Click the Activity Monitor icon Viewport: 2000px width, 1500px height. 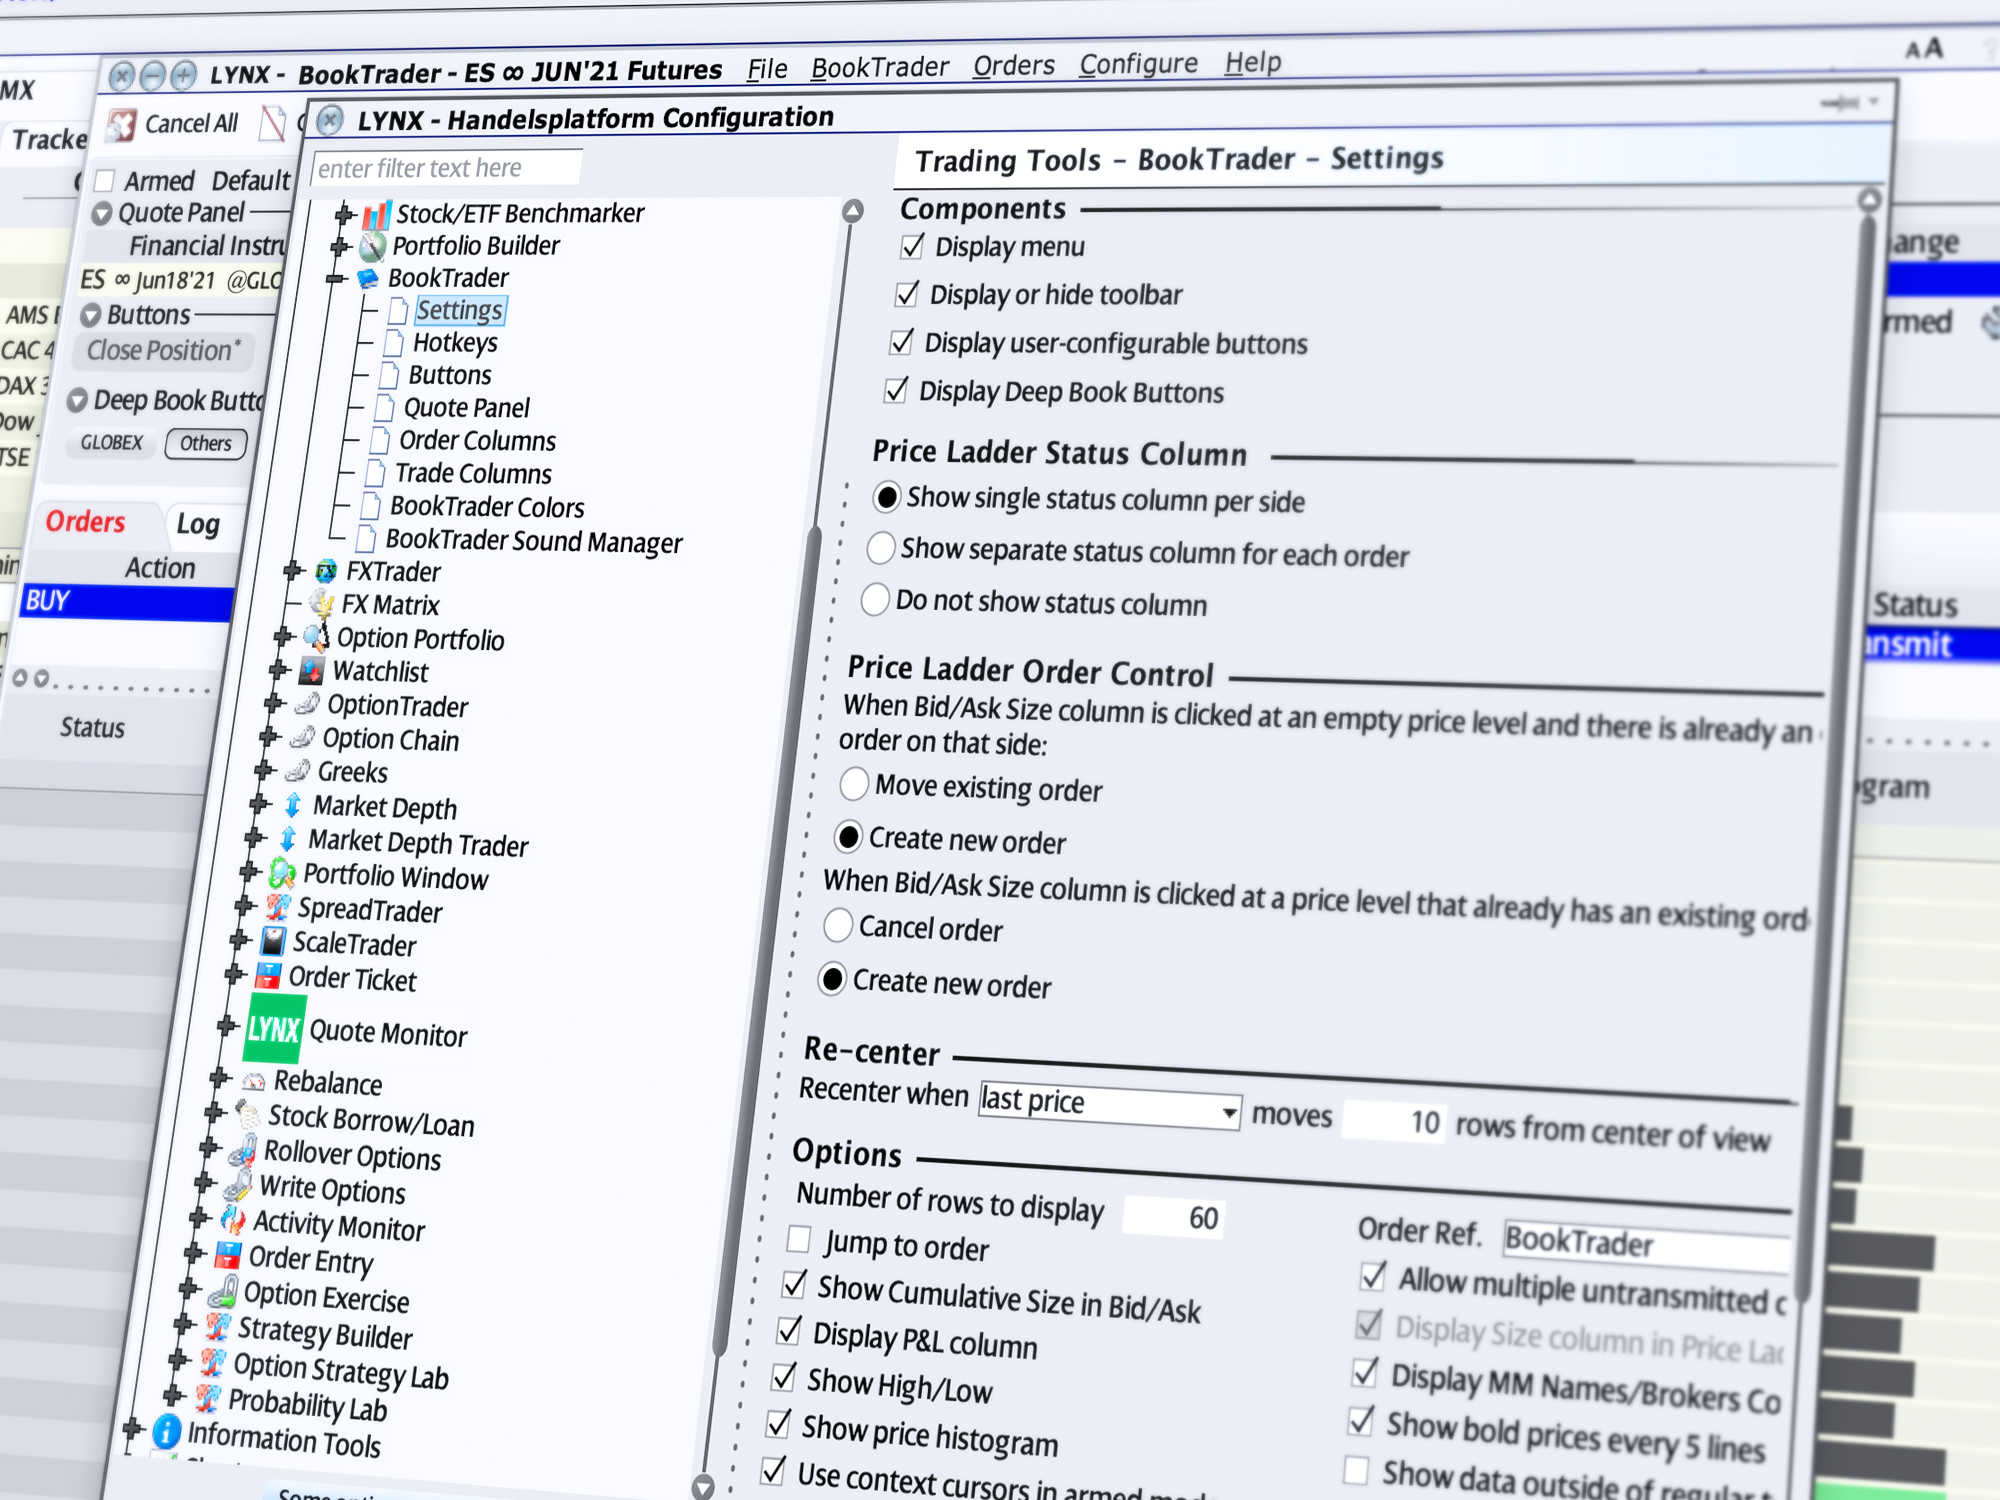point(232,1220)
